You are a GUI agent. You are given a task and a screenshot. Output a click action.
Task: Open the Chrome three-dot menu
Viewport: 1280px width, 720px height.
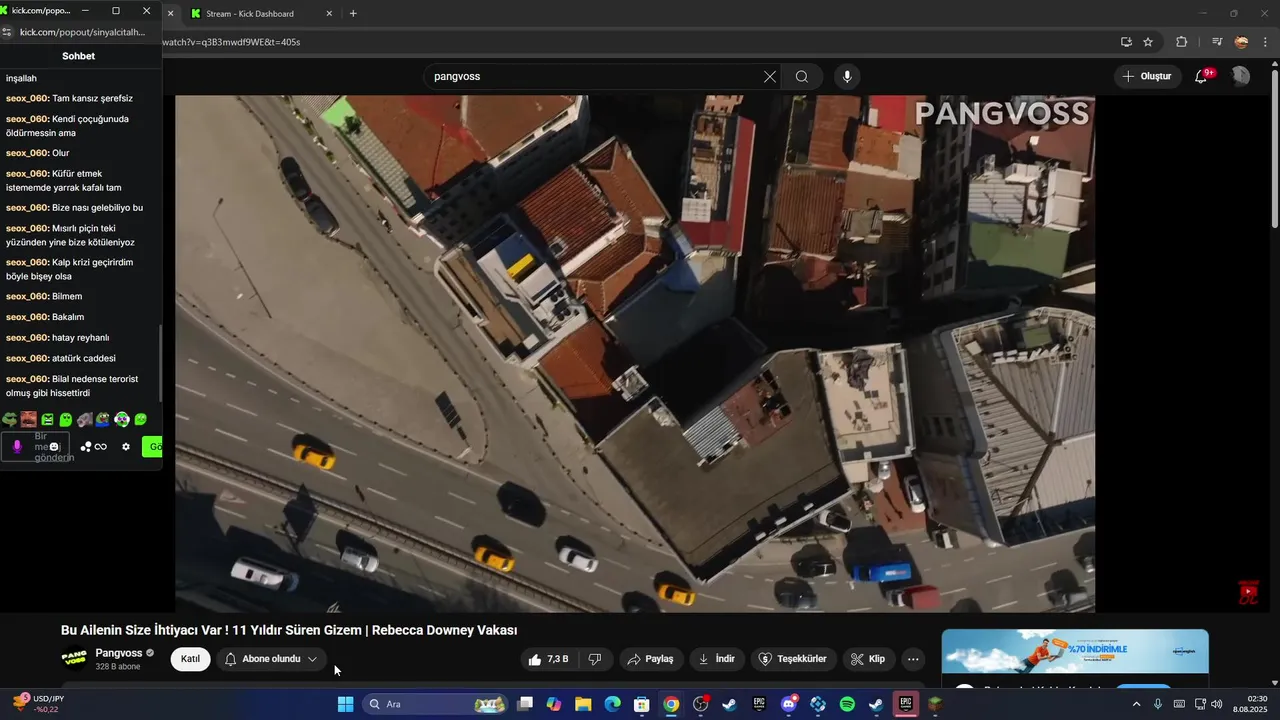pos(1266,42)
